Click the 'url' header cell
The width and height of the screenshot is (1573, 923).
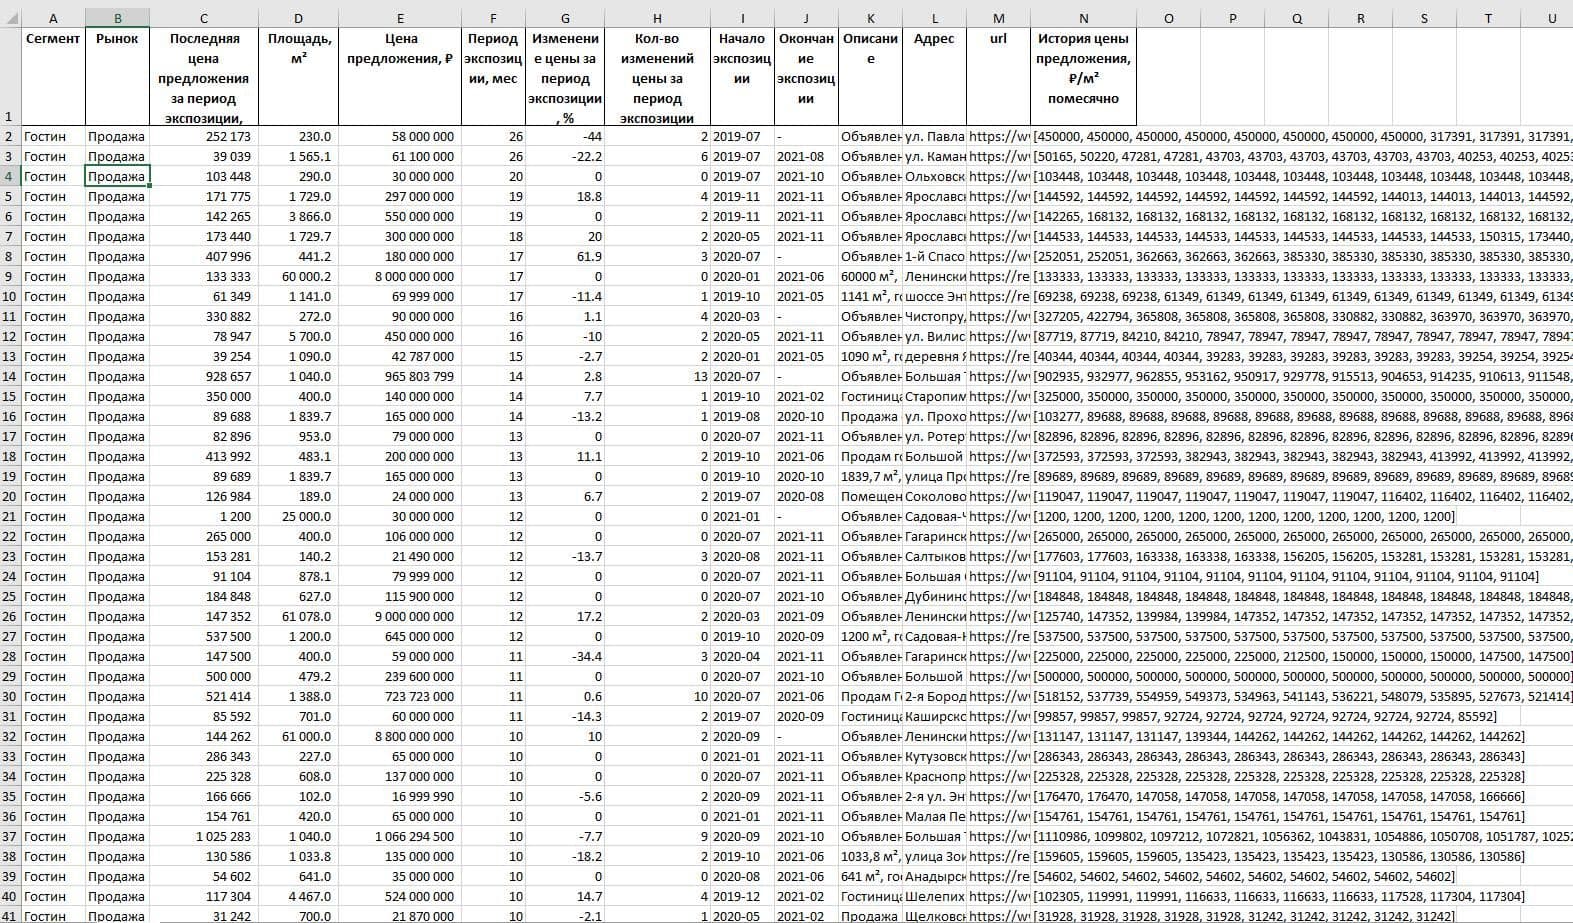pos(998,76)
